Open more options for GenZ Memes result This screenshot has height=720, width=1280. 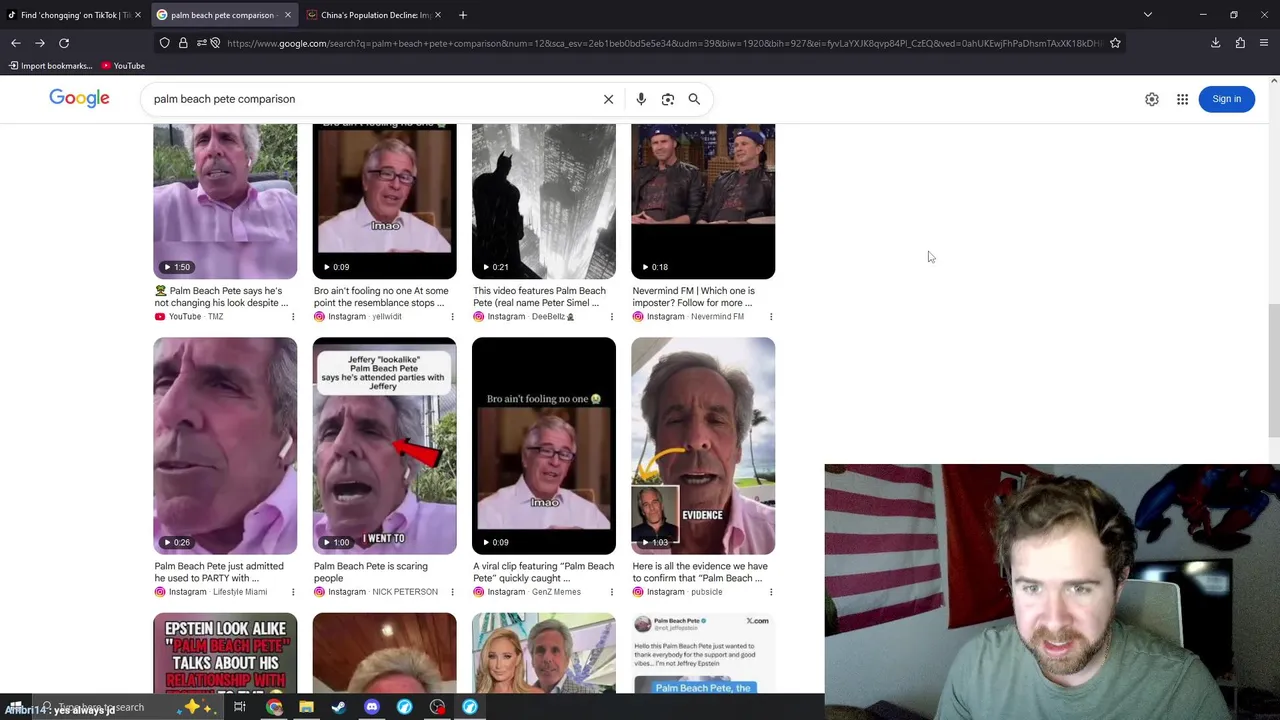pos(612,592)
